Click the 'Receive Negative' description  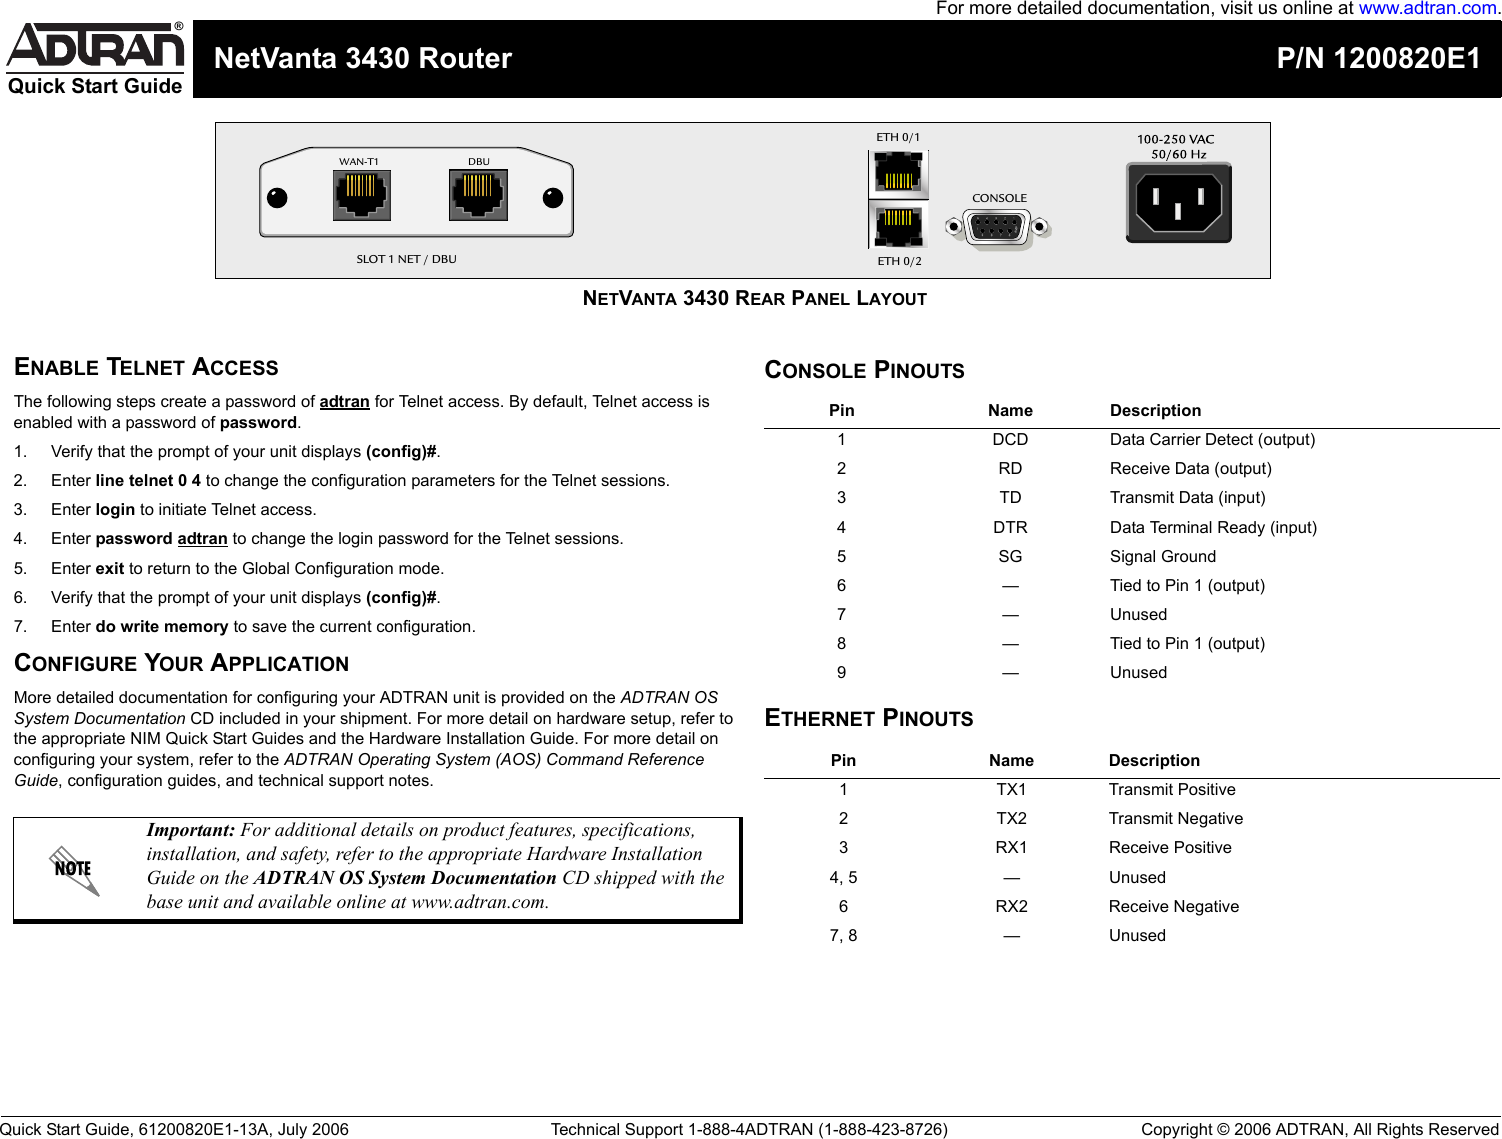pos(1174,907)
